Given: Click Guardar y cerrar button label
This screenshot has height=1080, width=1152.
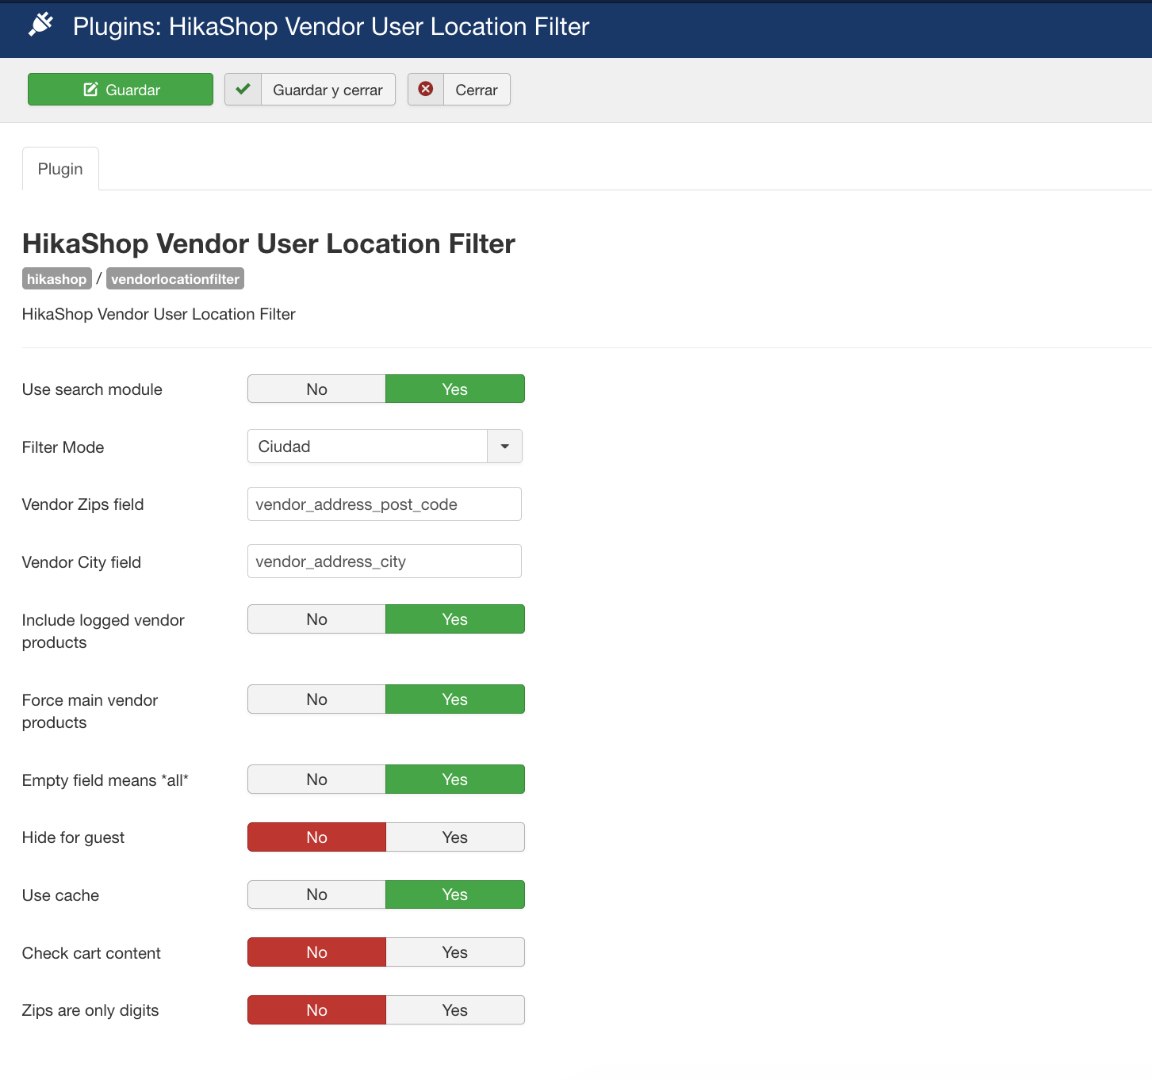Looking at the screenshot, I should click(328, 90).
